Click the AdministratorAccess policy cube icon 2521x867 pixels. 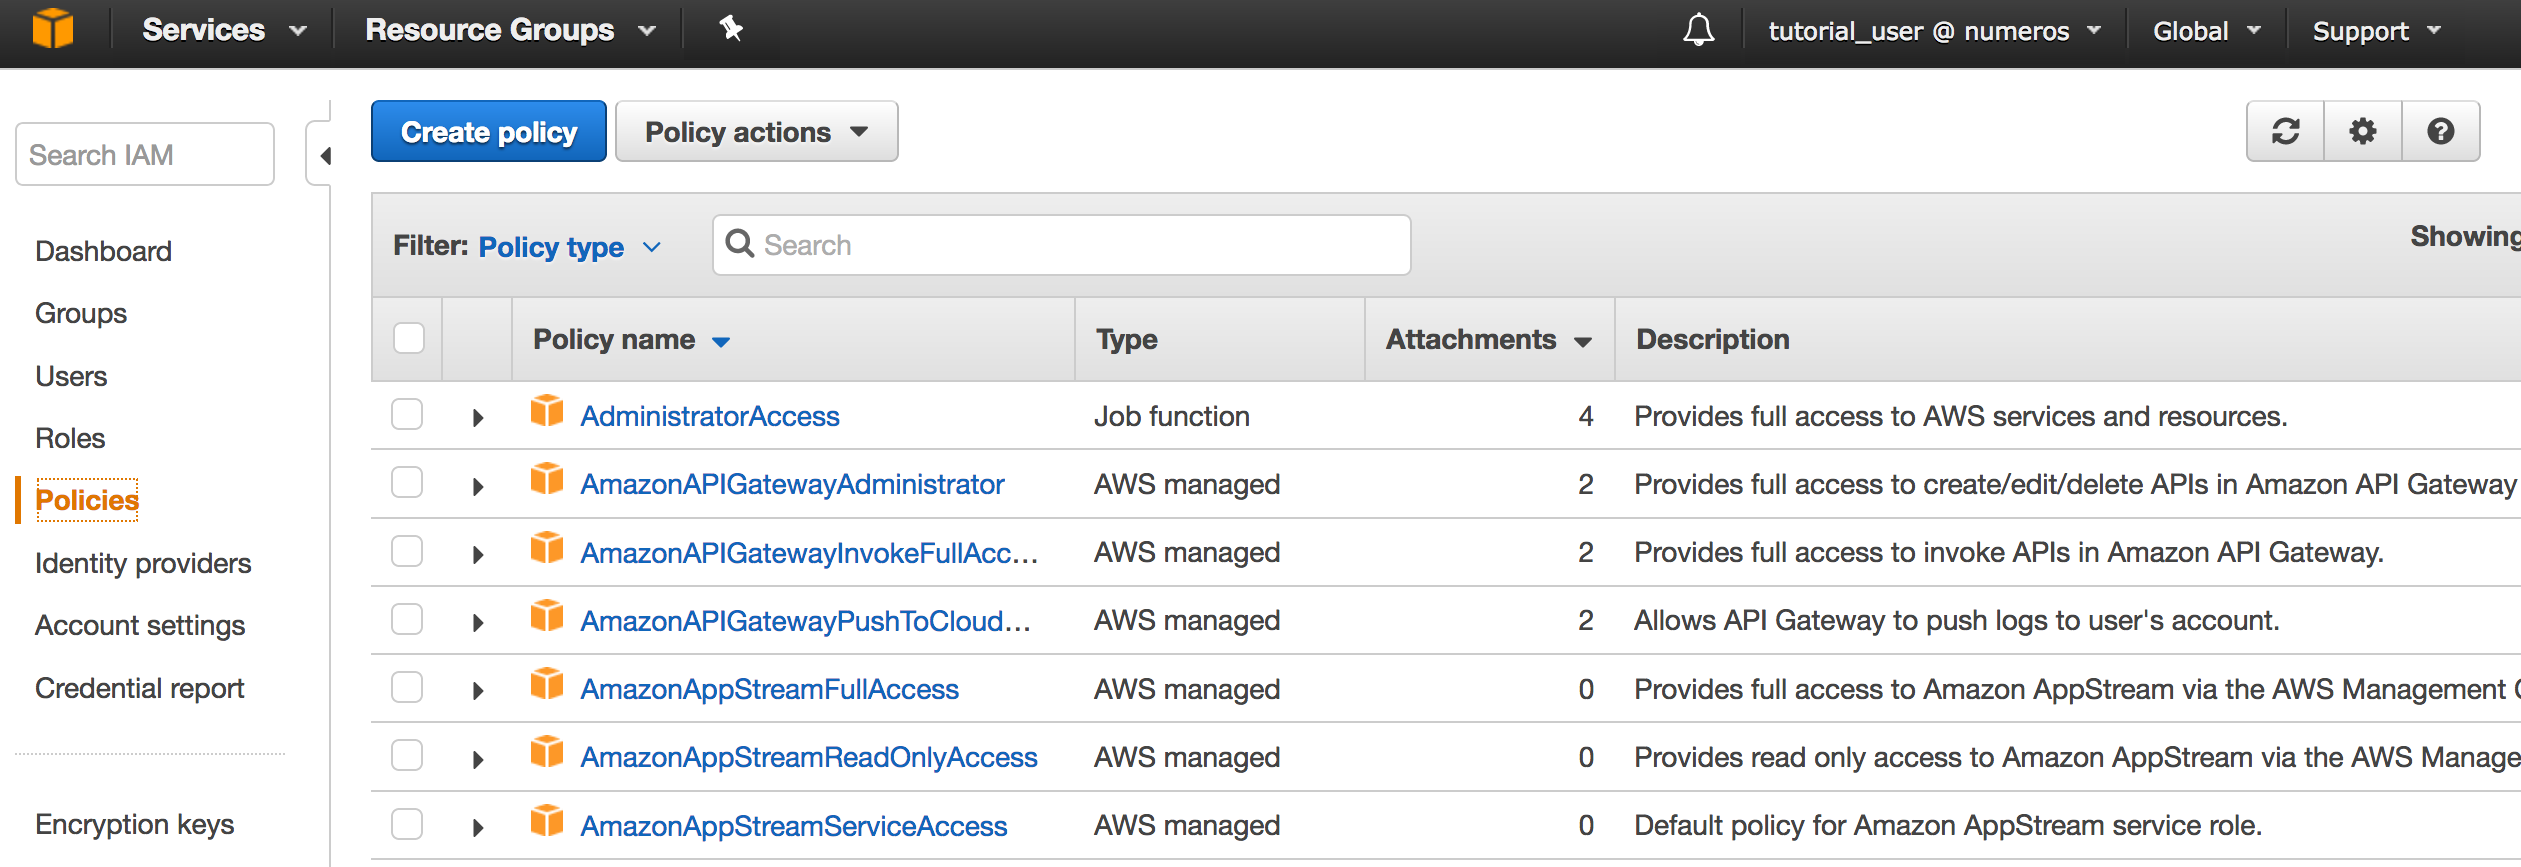point(547,411)
